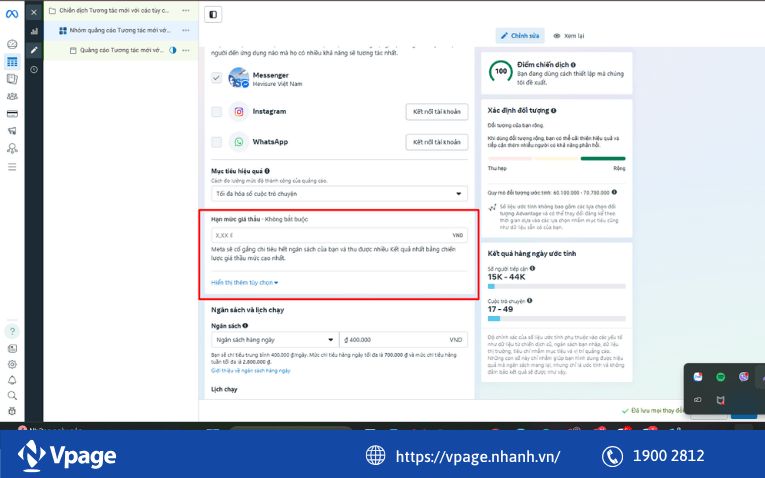Open megaphone advertising icon in sidebar
The width and height of the screenshot is (765, 478).
pos(12,131)
